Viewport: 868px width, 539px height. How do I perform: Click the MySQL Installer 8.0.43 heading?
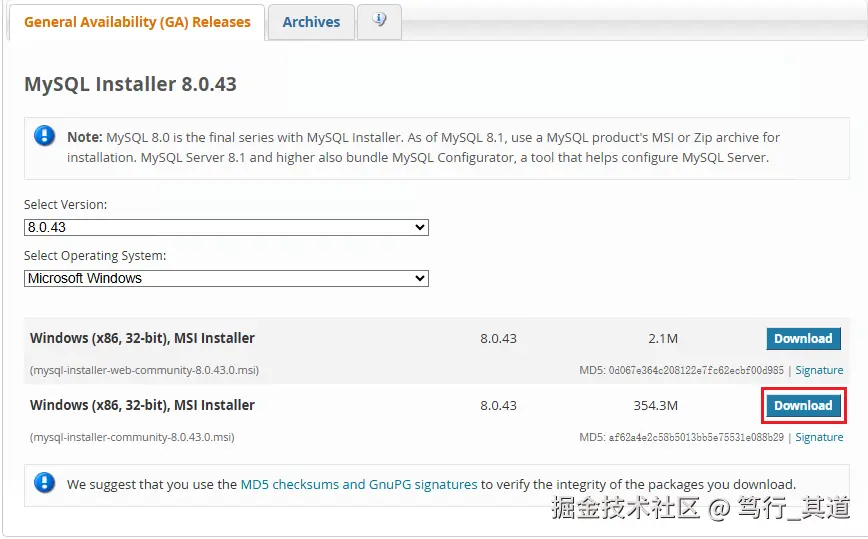click(x=130, y=84)
